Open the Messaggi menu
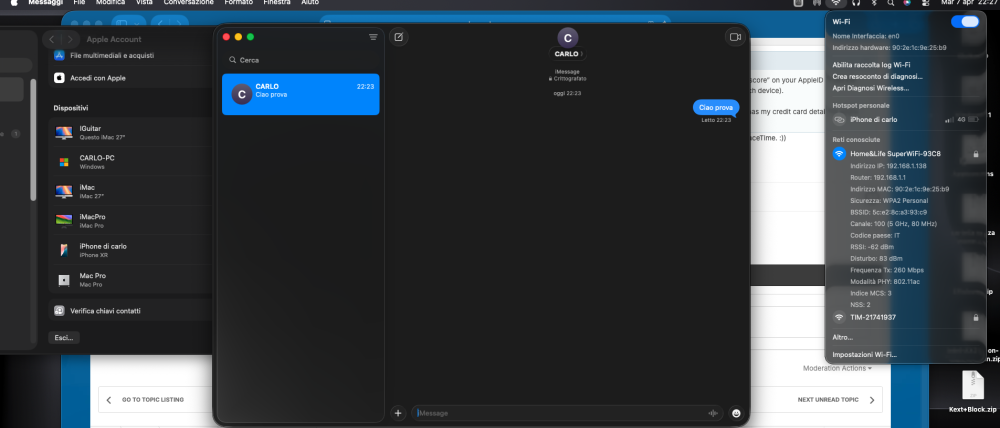This screenshot has height=428, width=1000. coord(45,3)
